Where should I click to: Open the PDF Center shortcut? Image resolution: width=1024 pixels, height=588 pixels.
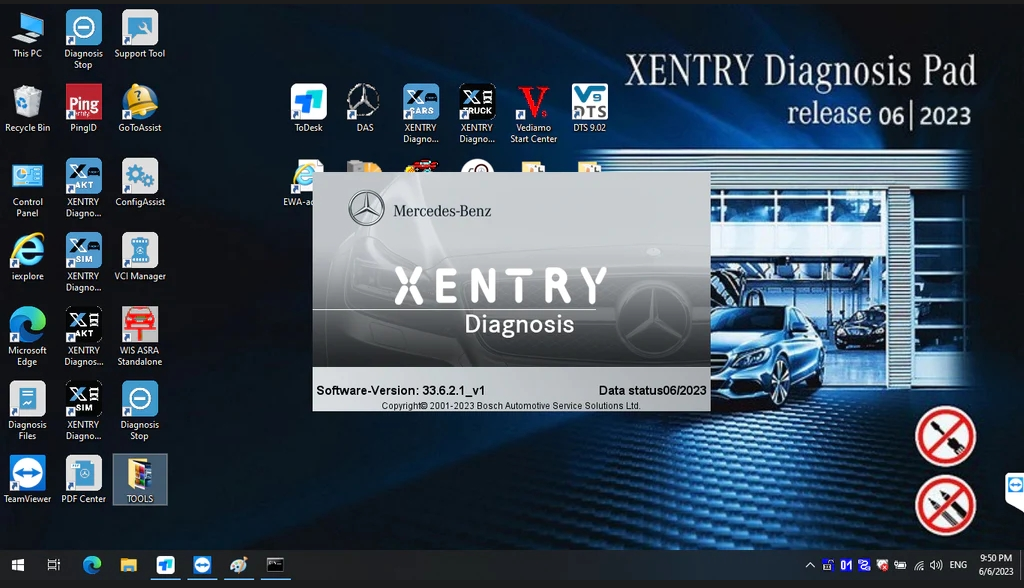click(84, 480)
